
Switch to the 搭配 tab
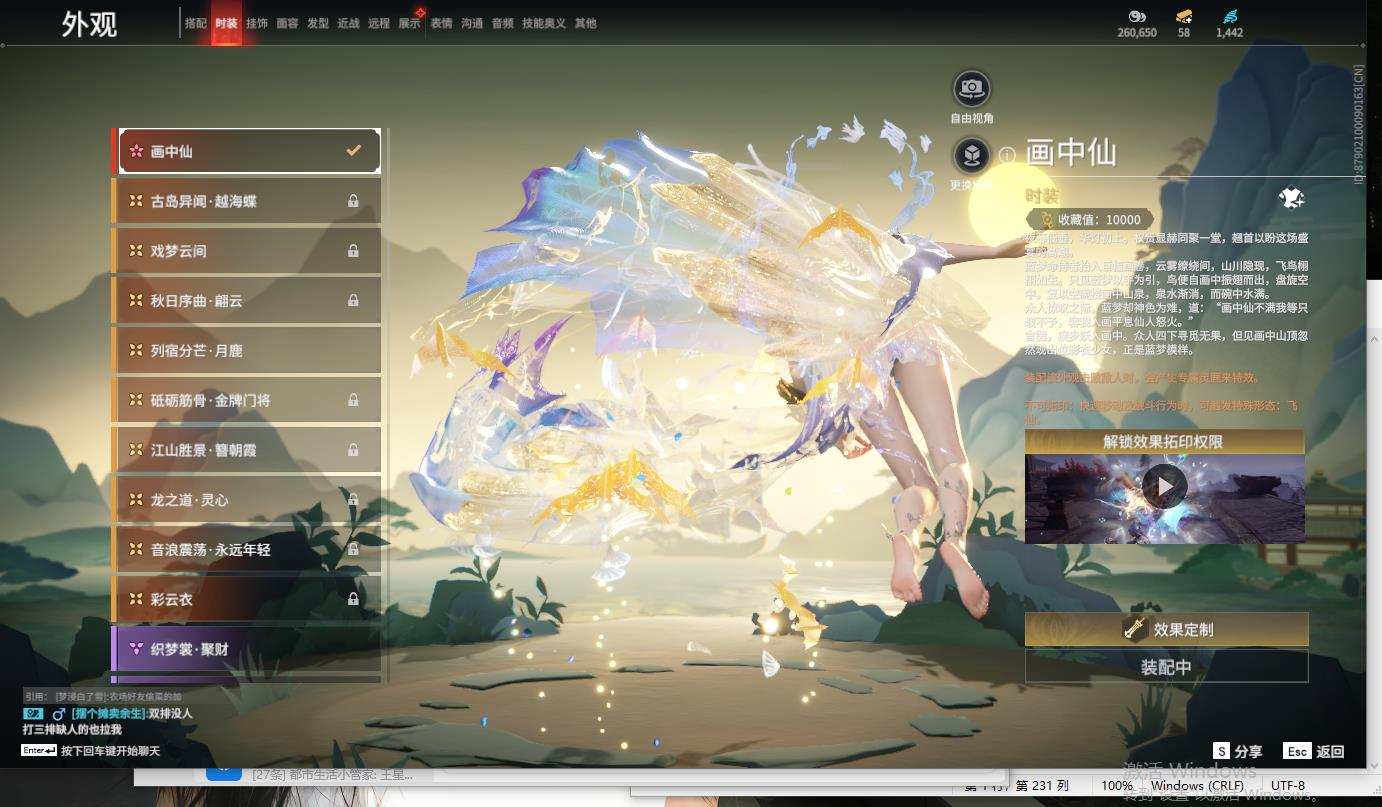[196, 23]
